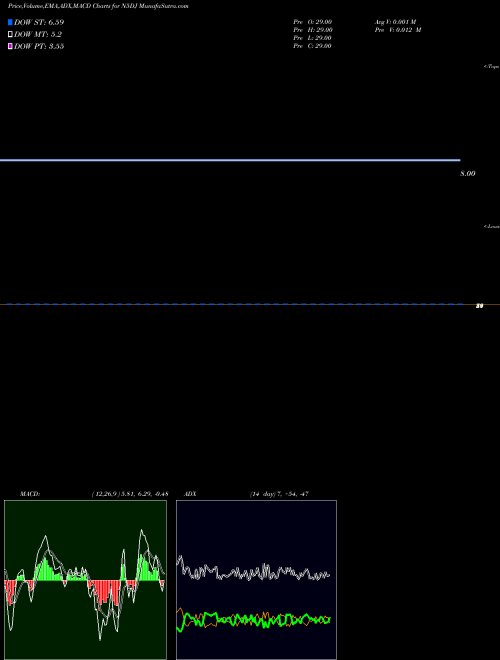This screenshot has height=660, width=500.
Task: Click the '8.00' axis label
Action: (468, 173)
